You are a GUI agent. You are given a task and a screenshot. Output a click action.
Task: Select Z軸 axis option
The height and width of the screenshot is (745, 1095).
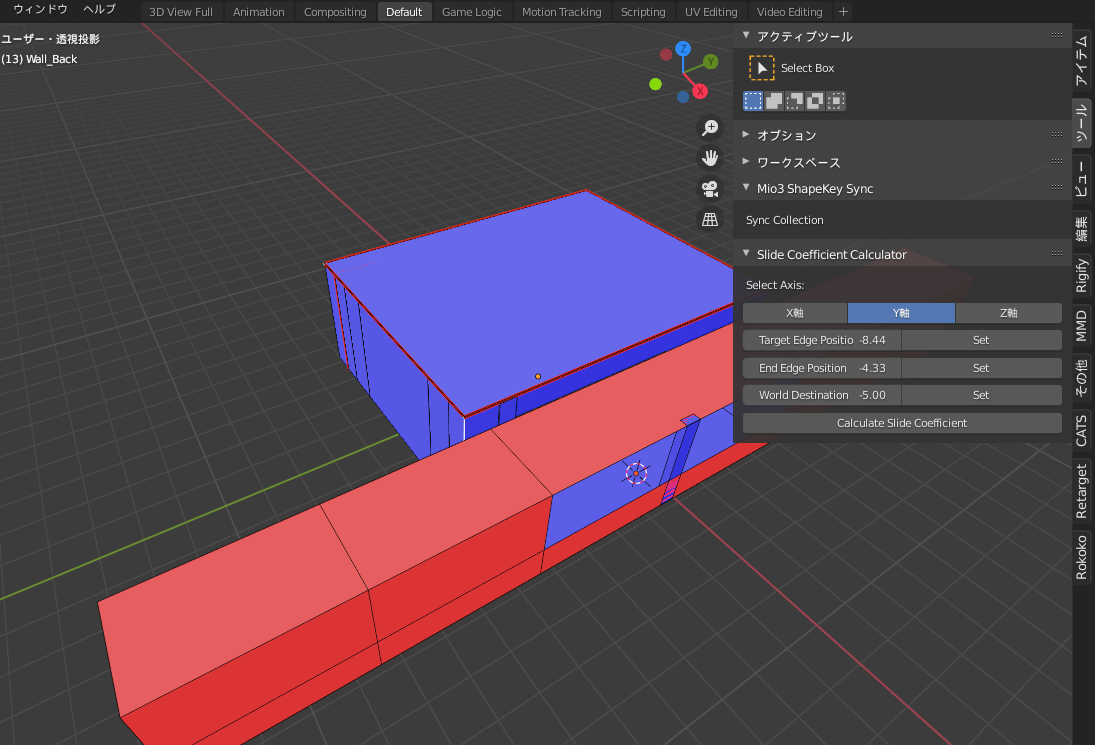[x=1008, y=313]
